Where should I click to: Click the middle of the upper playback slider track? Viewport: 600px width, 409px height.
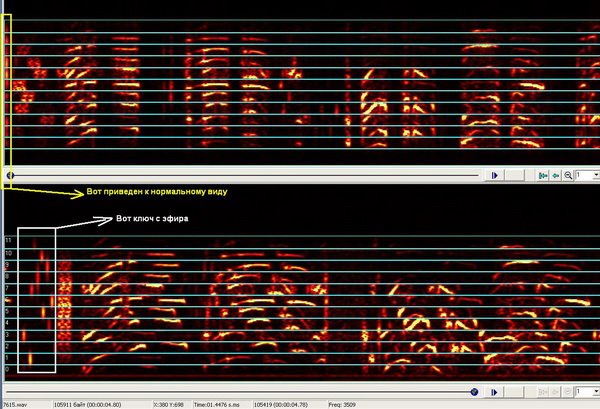click(x=243, y=176)
